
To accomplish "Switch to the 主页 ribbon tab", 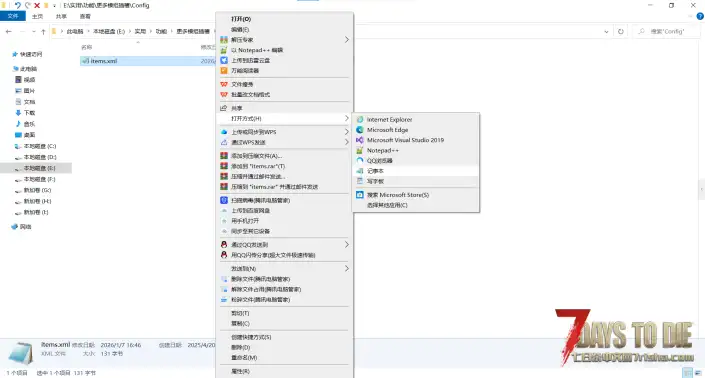I will 37,16.
